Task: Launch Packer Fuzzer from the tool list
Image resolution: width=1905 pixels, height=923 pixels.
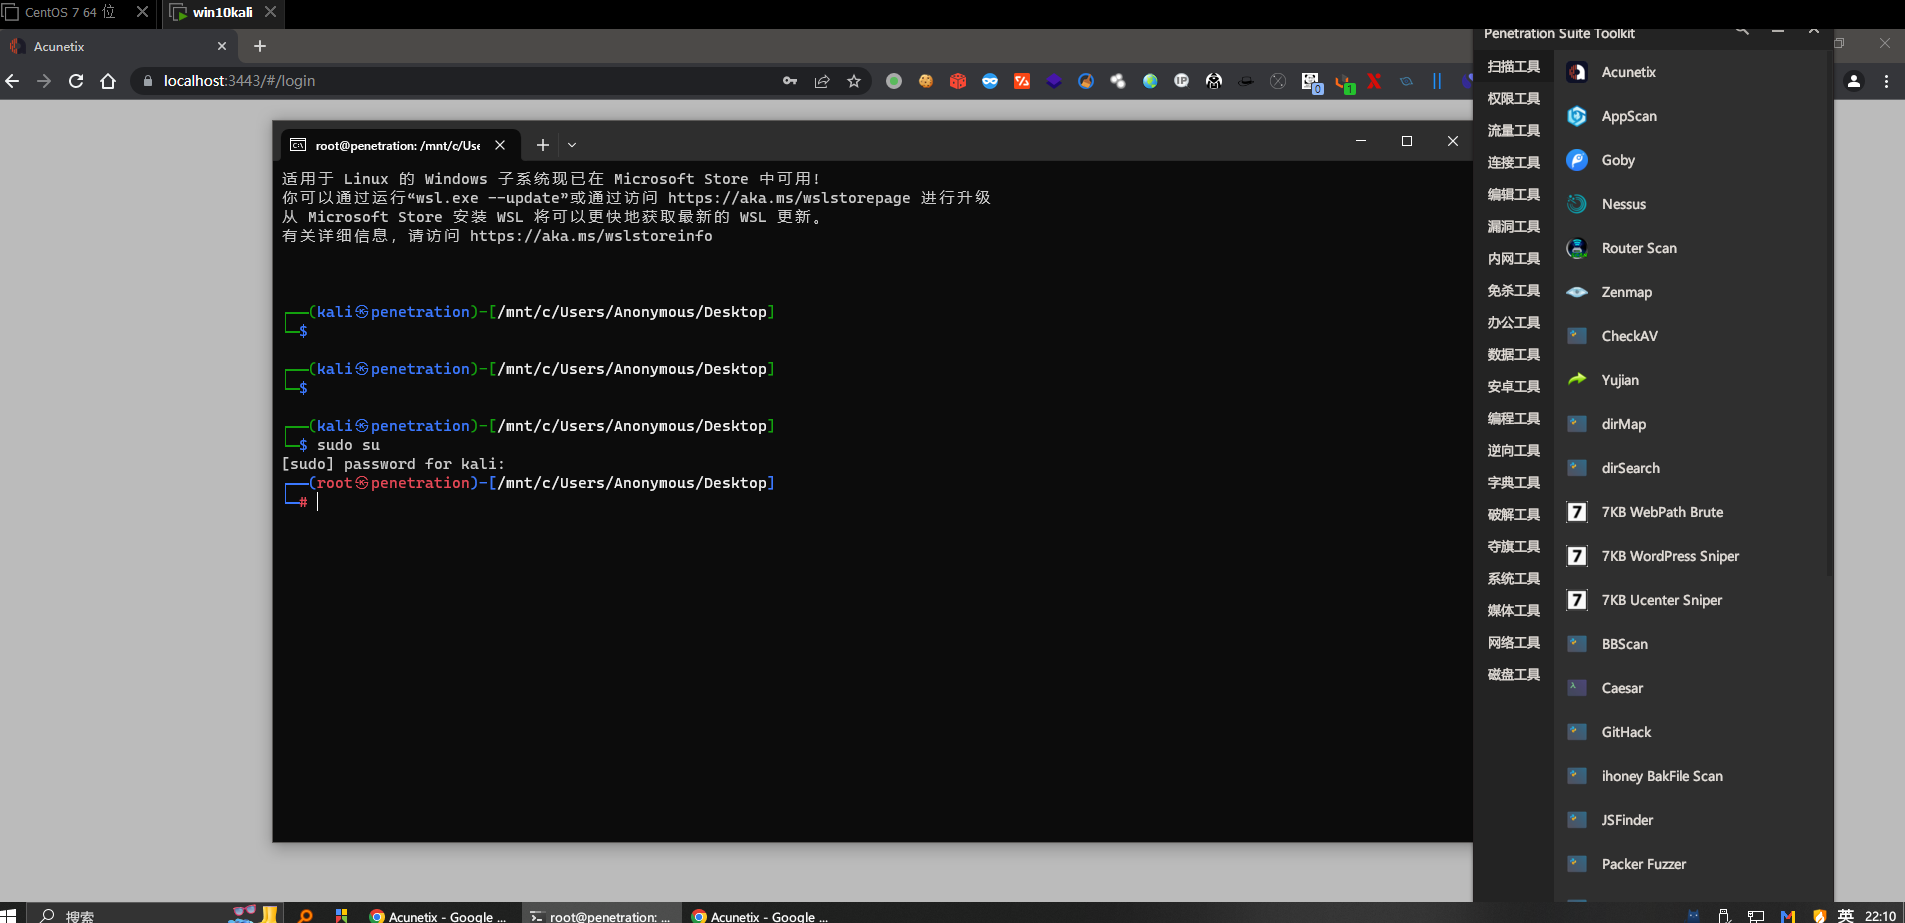Action: coord(1642,864)
